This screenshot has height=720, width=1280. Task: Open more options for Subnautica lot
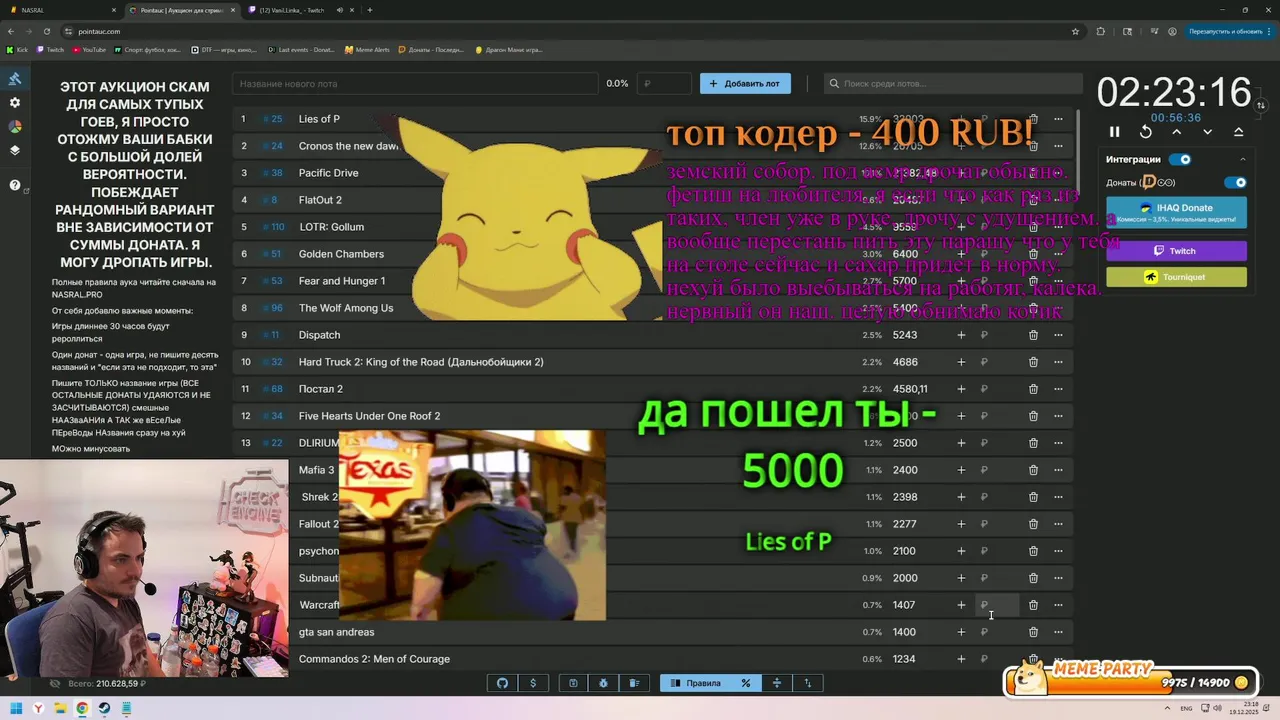[1058, 578]
